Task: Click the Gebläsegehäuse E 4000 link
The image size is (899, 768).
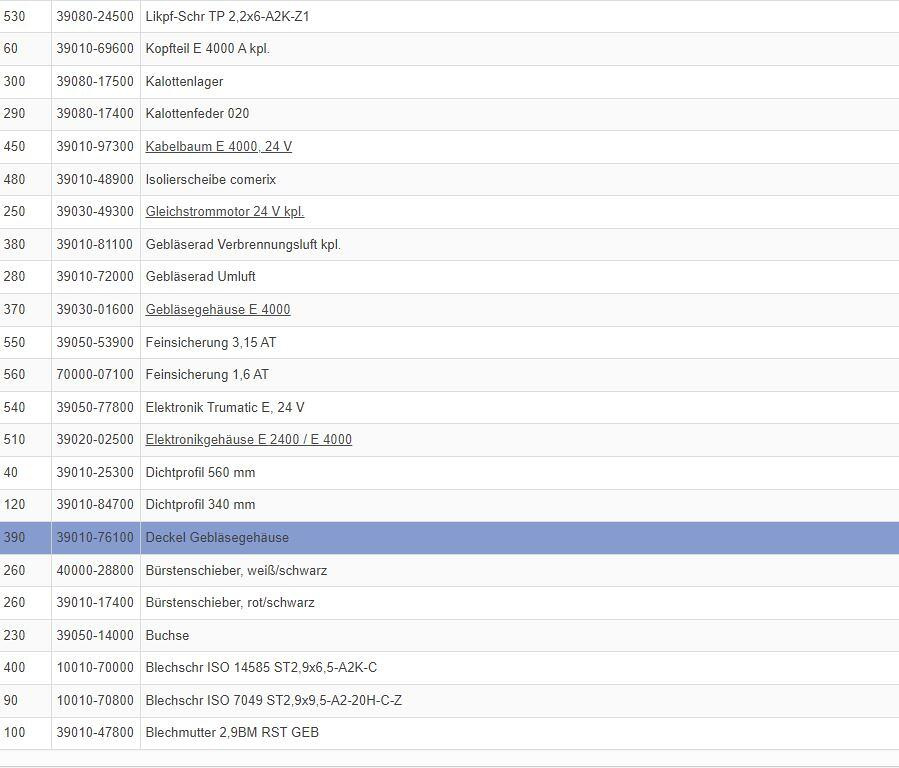Action: (x=217, y=310)
